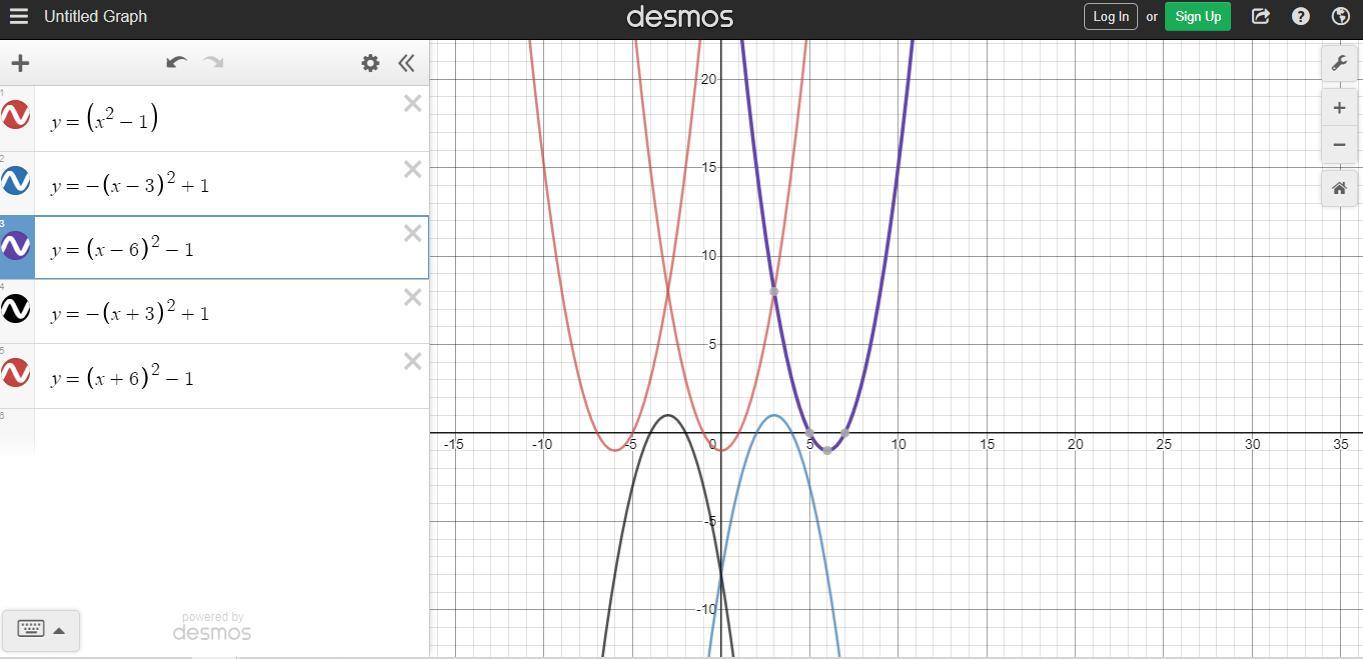The width and height of the screenshot is (1363, 659).
Task: Redo the last undone edit
Action: point(213,62)
